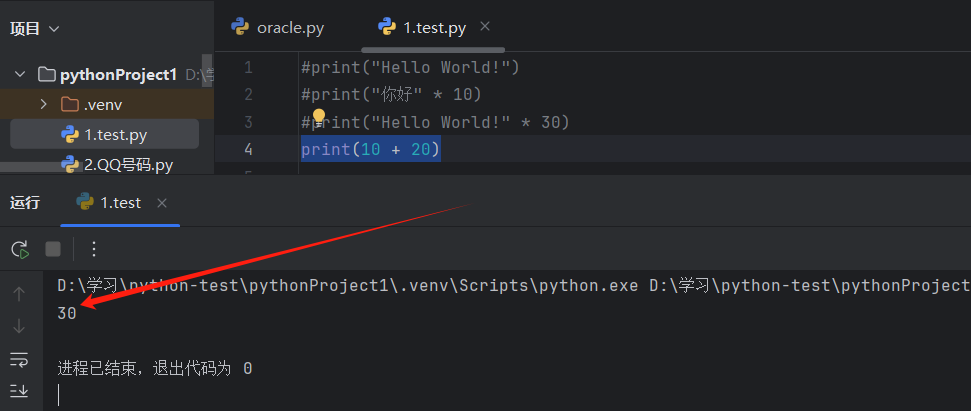The width and height of the screenshot is (971, 411).
Task: Toggle the soft-wrap console icon
Action: pos(19,358)
